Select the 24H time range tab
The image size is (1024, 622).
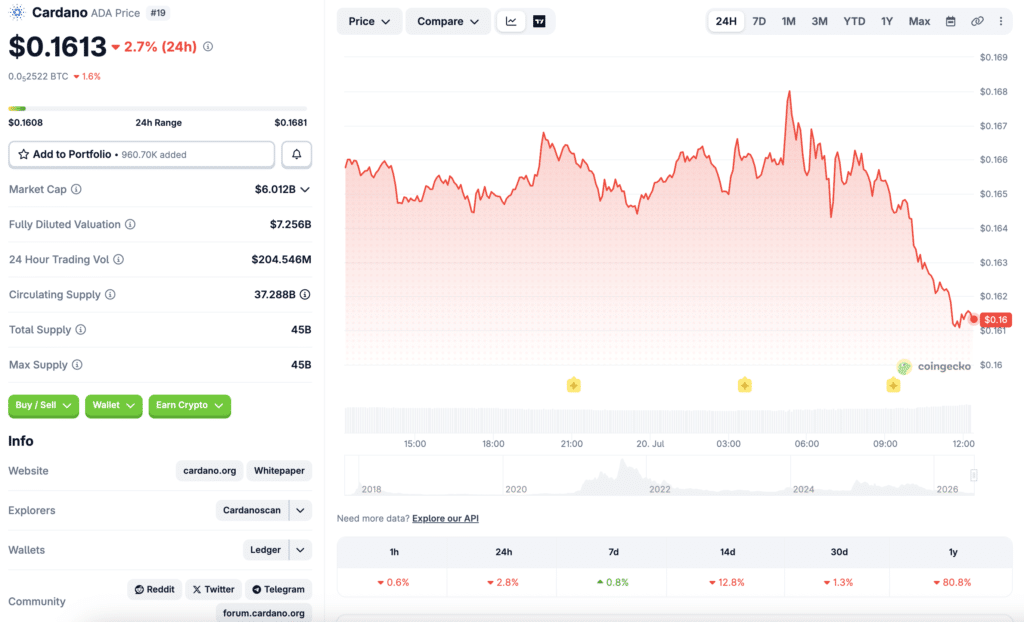click(726, 22)
